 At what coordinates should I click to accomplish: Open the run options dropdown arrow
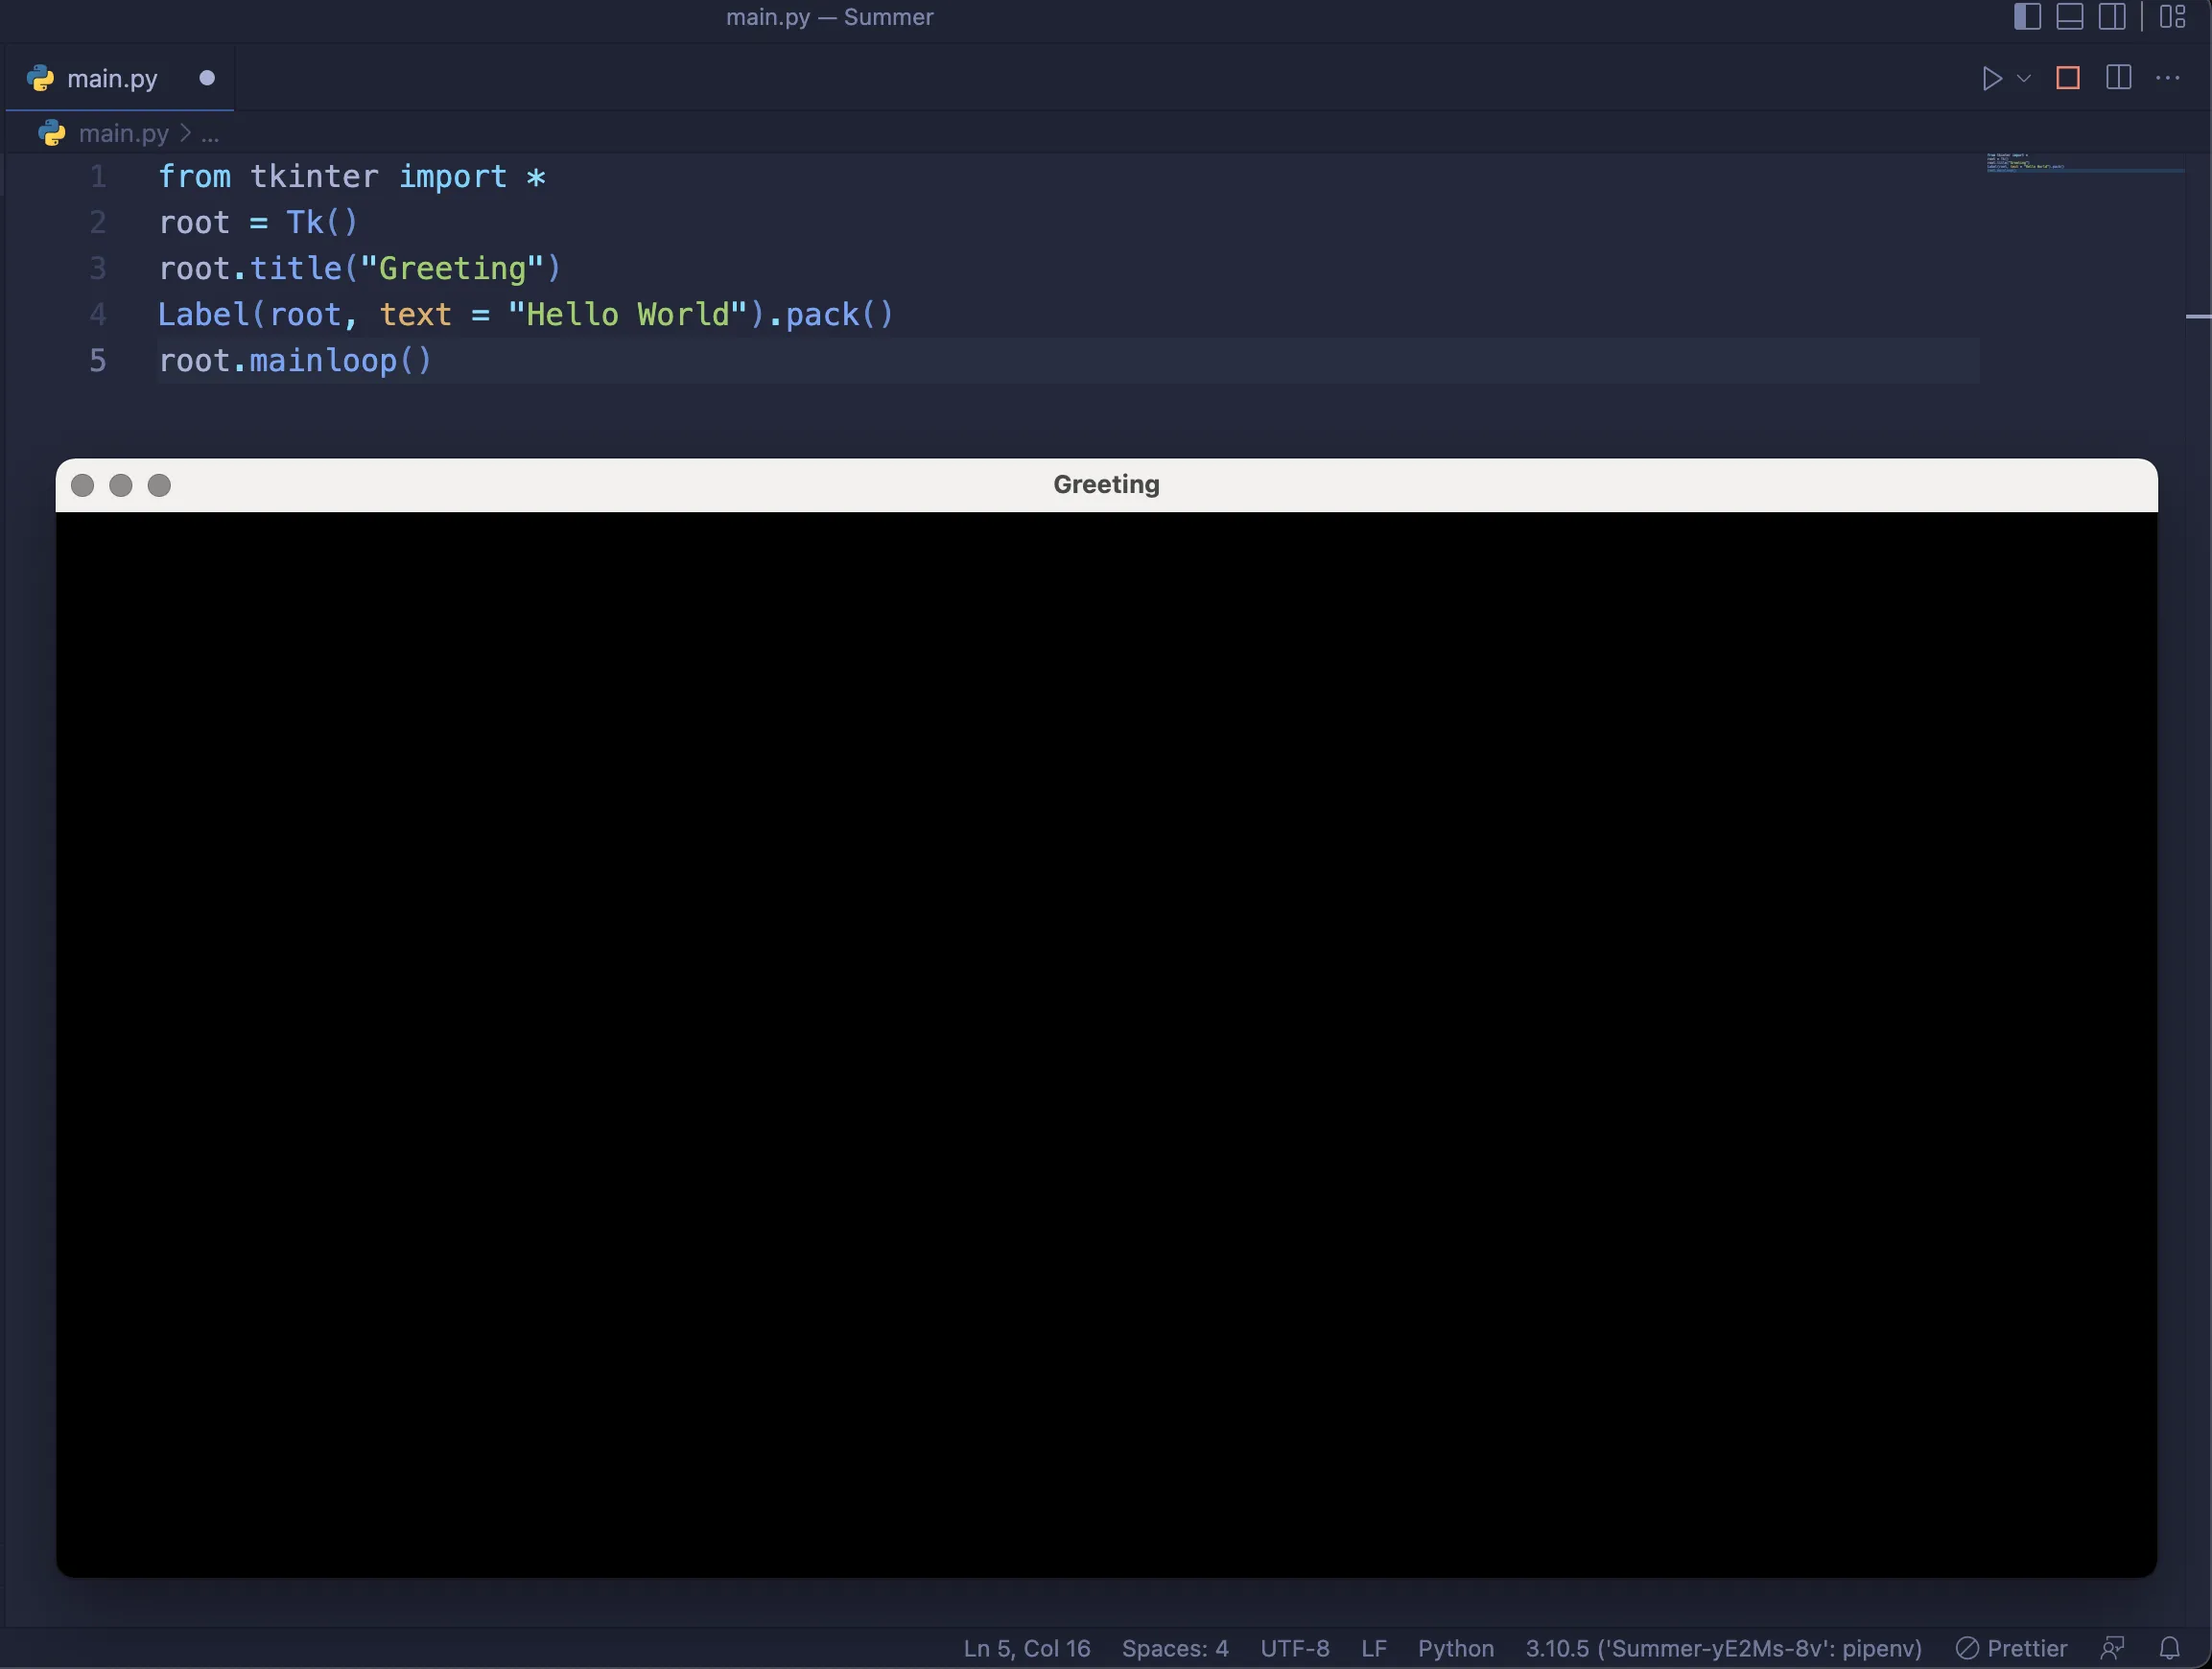pos(2024,78)
